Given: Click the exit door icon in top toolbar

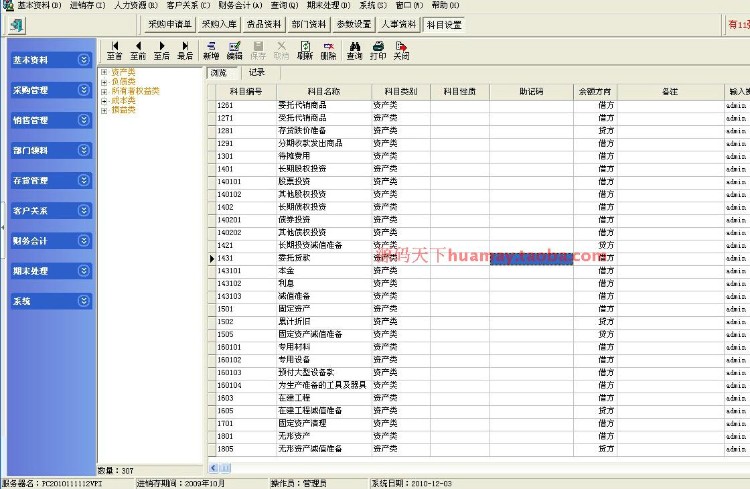Looking at the screenshot, I should (x=17, y=25).
